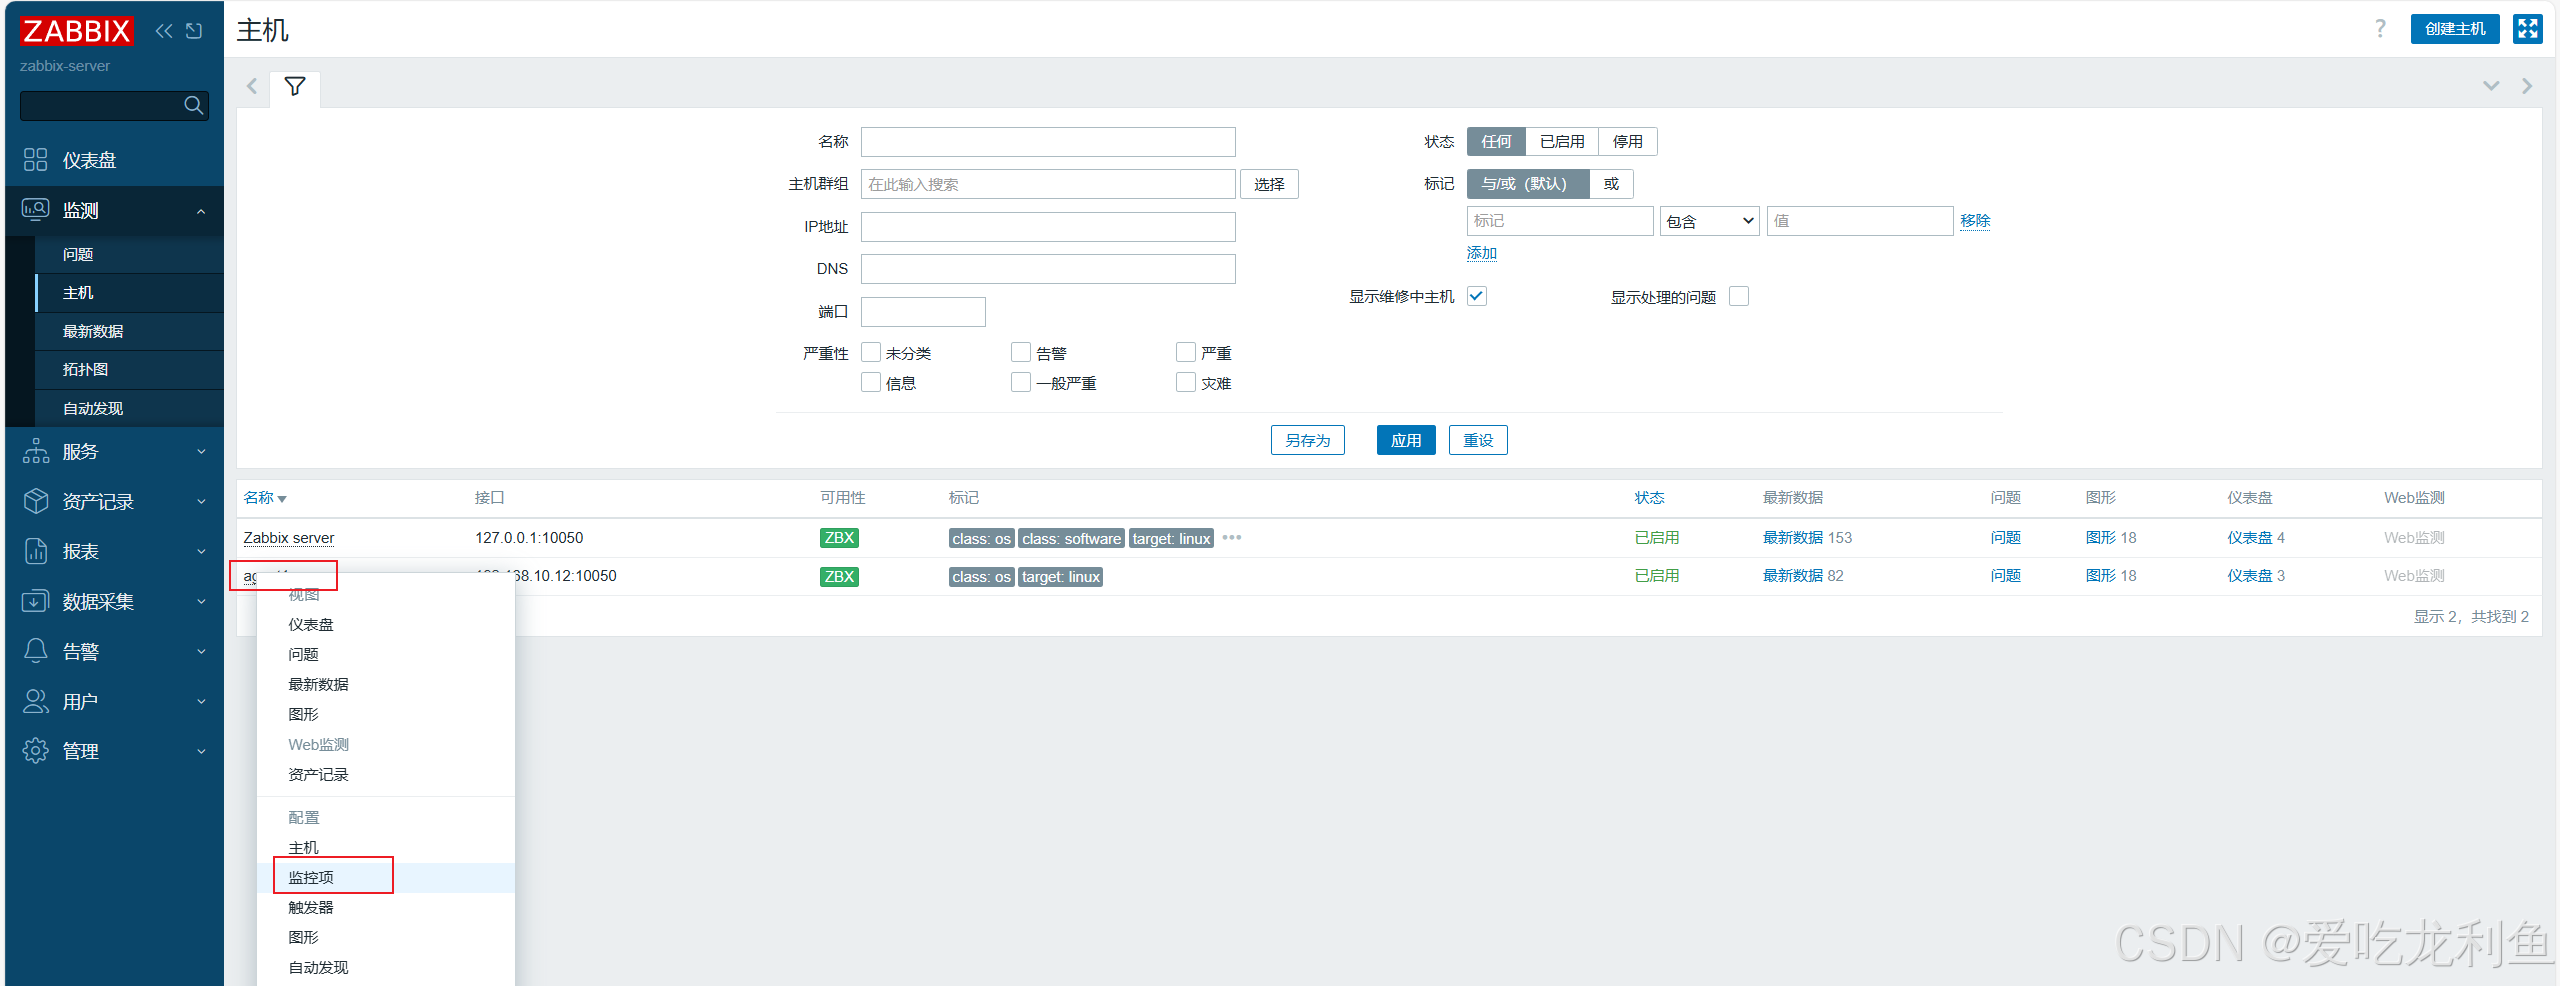
Task: Check the 严重 severity checkbox
Action: (1186, 352)
